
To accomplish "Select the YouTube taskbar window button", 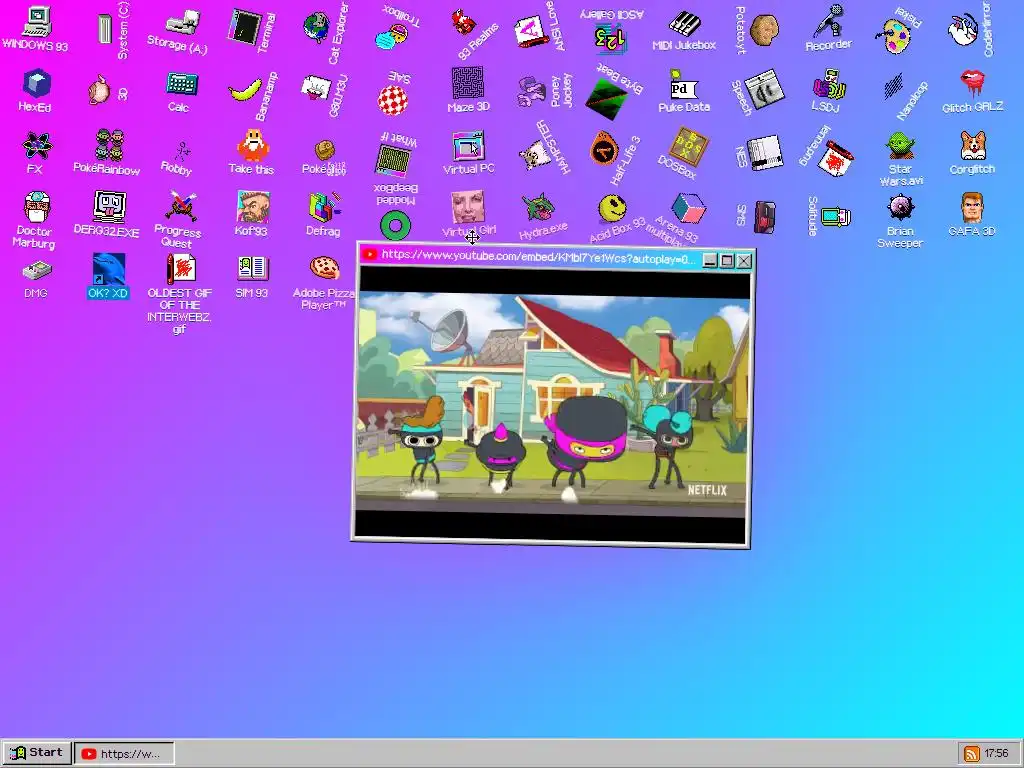I will (x=124, y=754).
